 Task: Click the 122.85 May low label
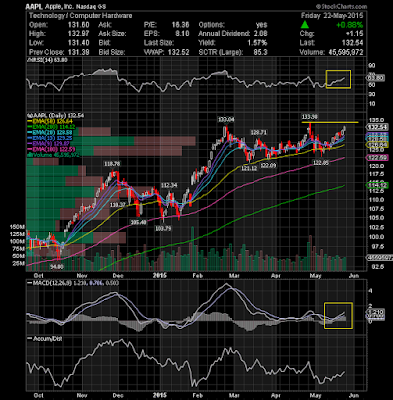(x=321, y=163)
